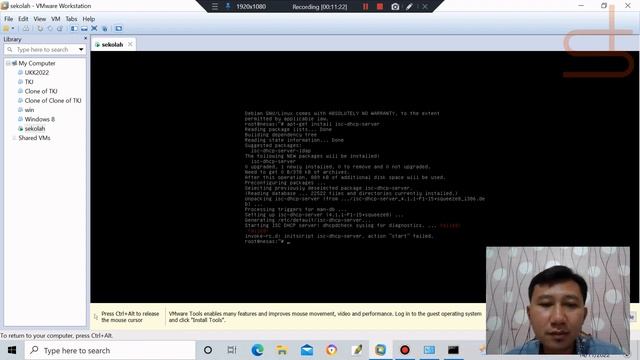The image size is (640, 360).
Task: Click the VM power control toolbar icon
Action: (x=6, y=29)
